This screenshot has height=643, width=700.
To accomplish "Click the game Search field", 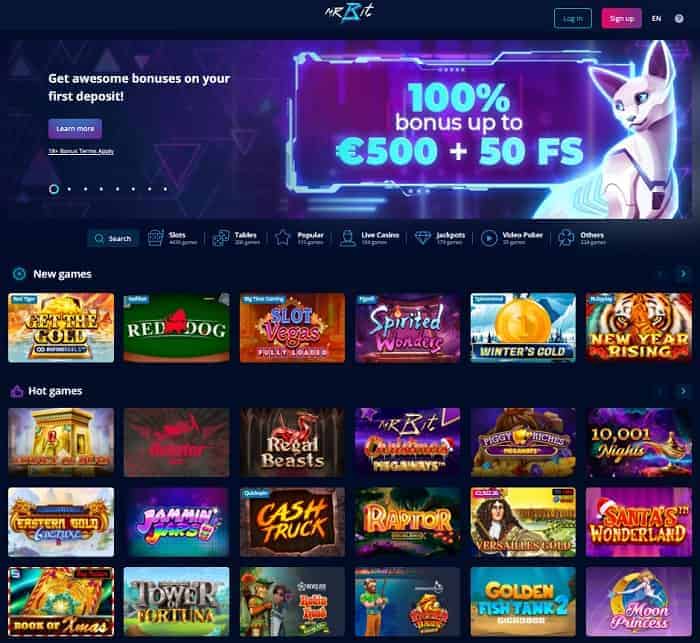I will tap(113, 238).
